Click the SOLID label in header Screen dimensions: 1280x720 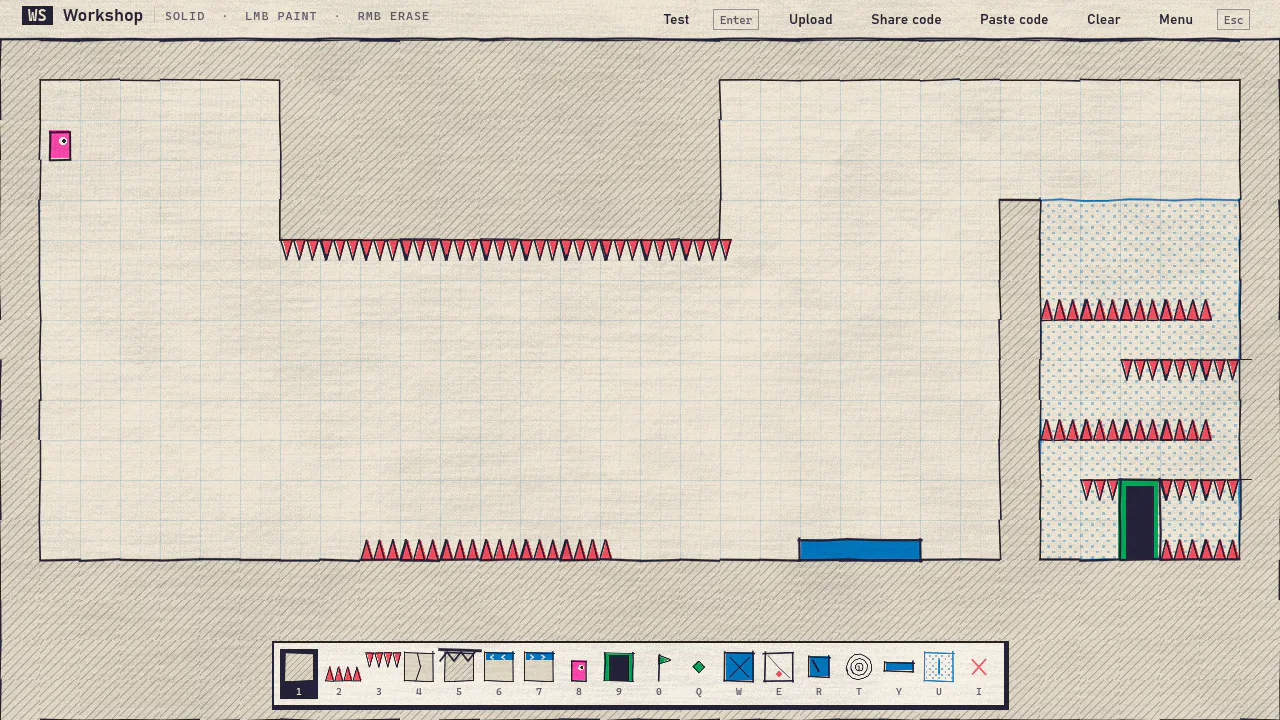tap(185, 16)
